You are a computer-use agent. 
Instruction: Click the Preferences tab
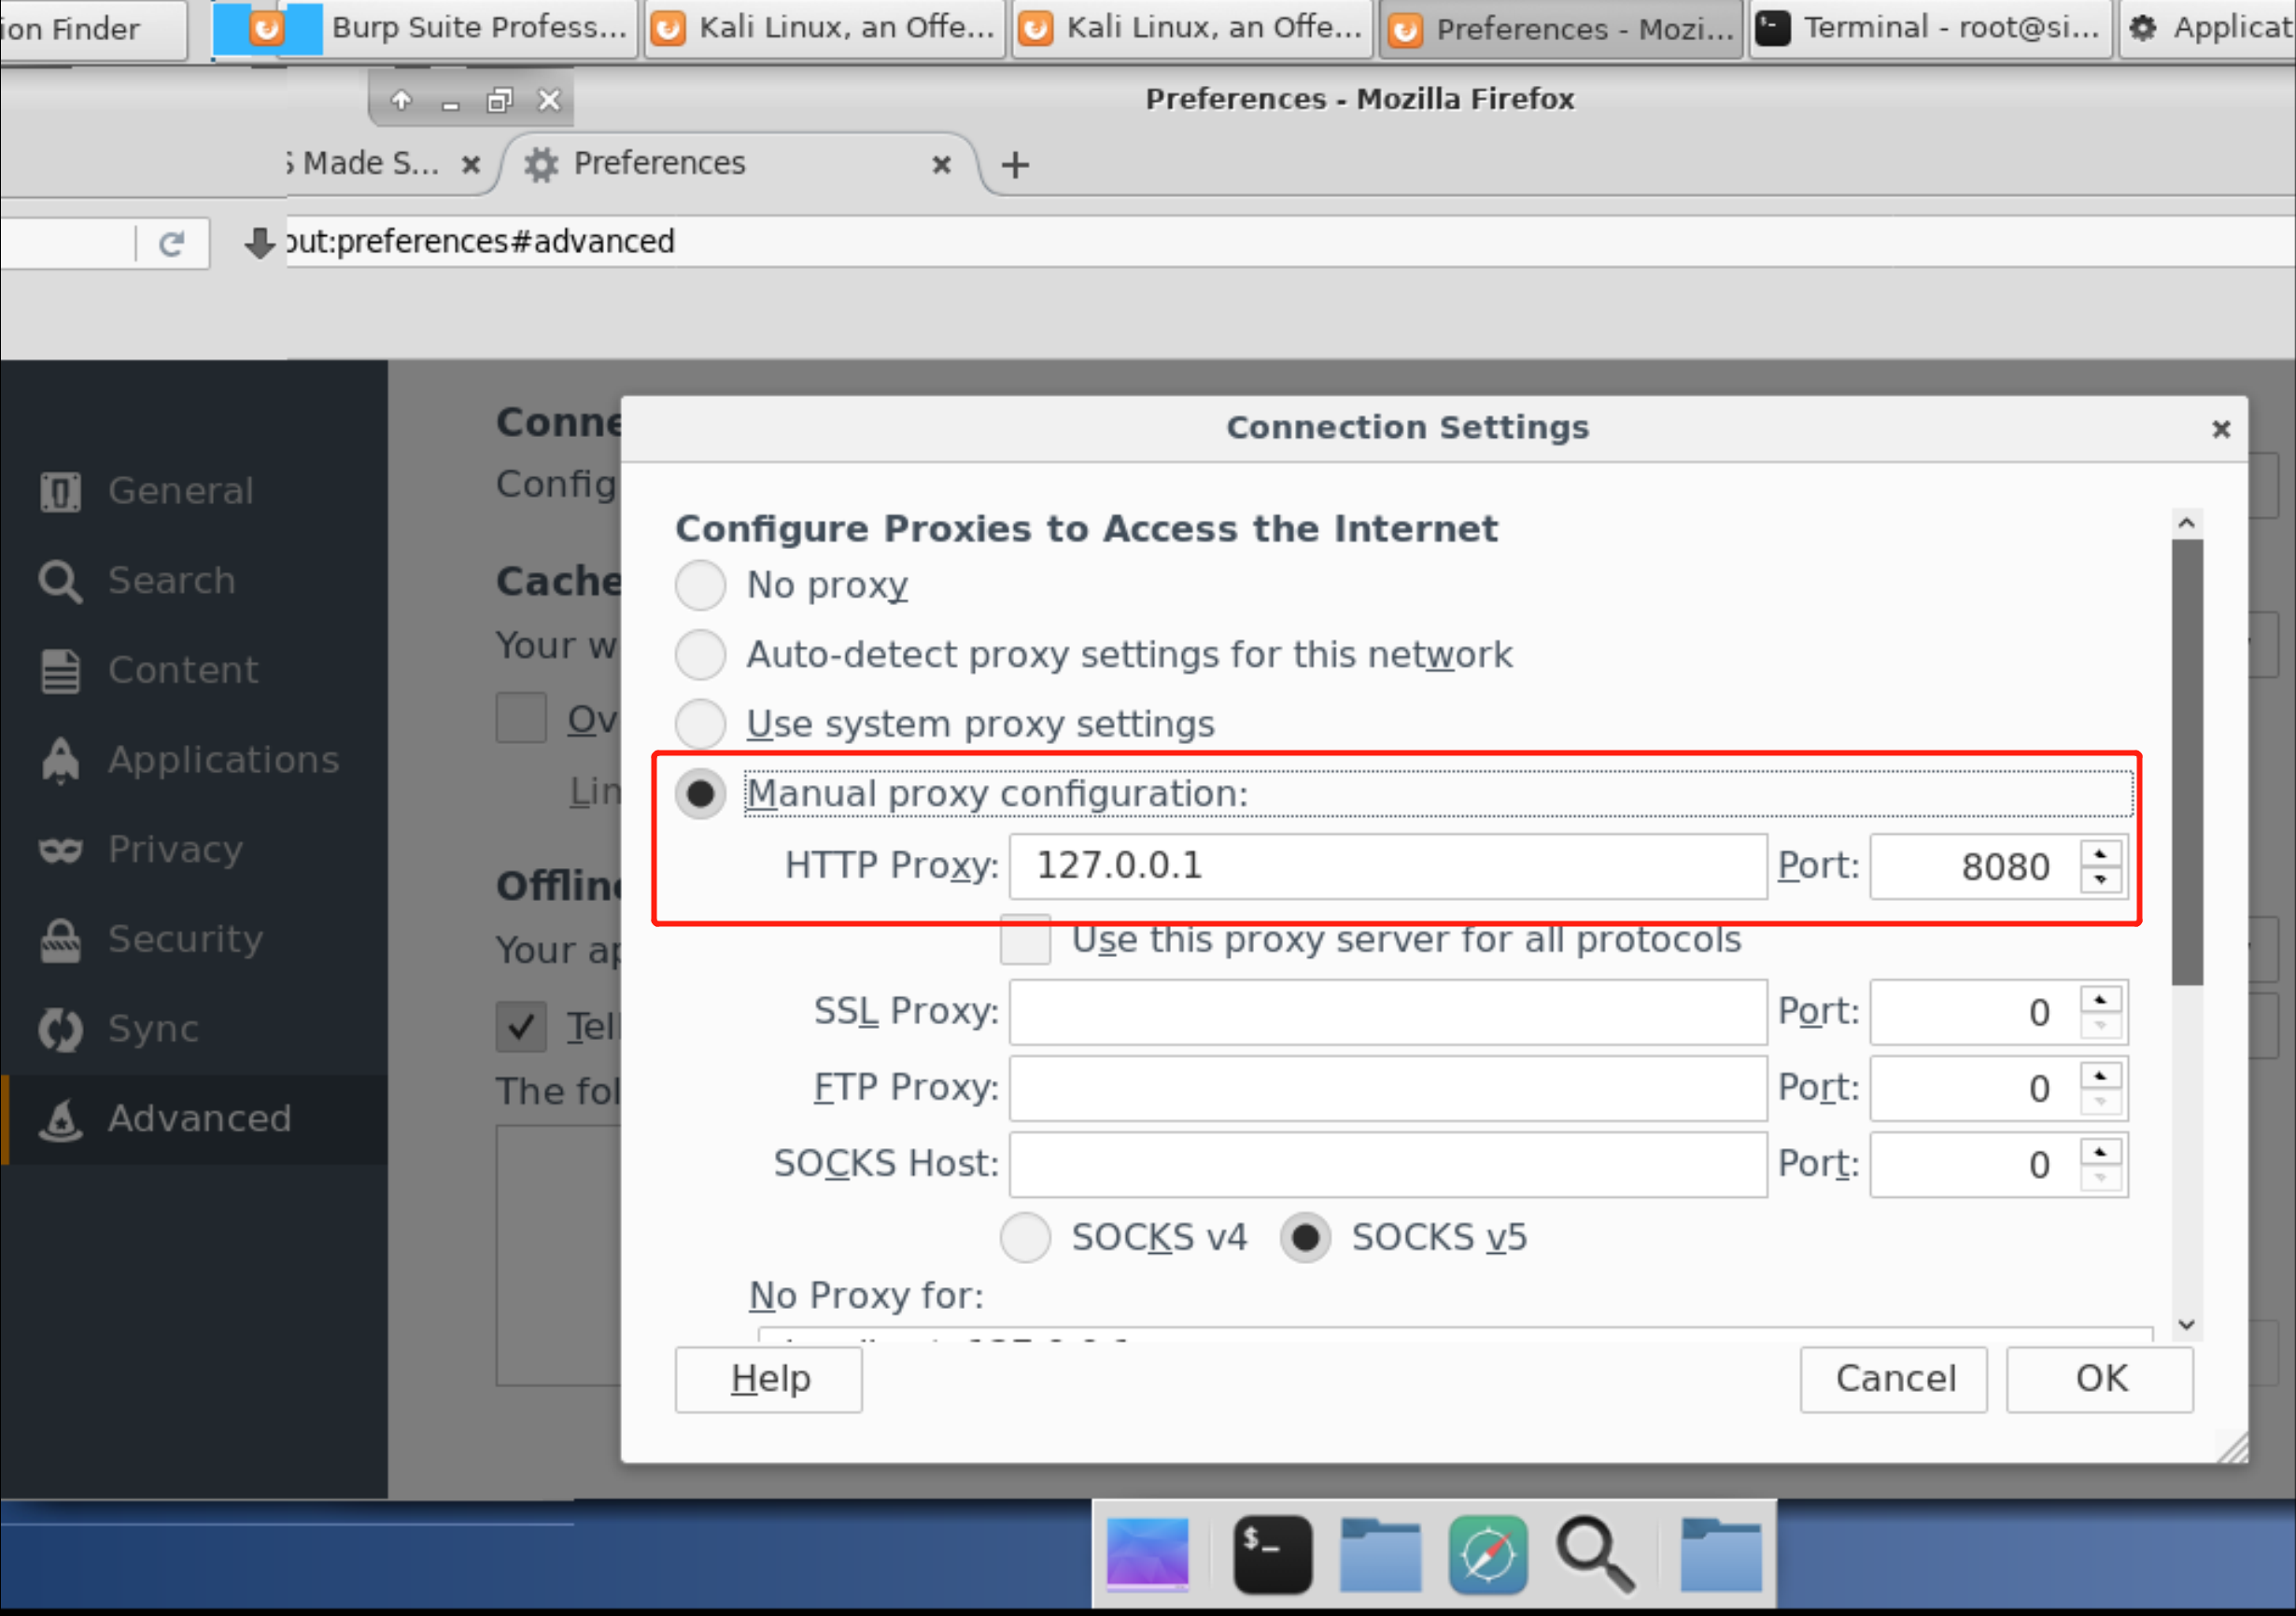[733, 164]
